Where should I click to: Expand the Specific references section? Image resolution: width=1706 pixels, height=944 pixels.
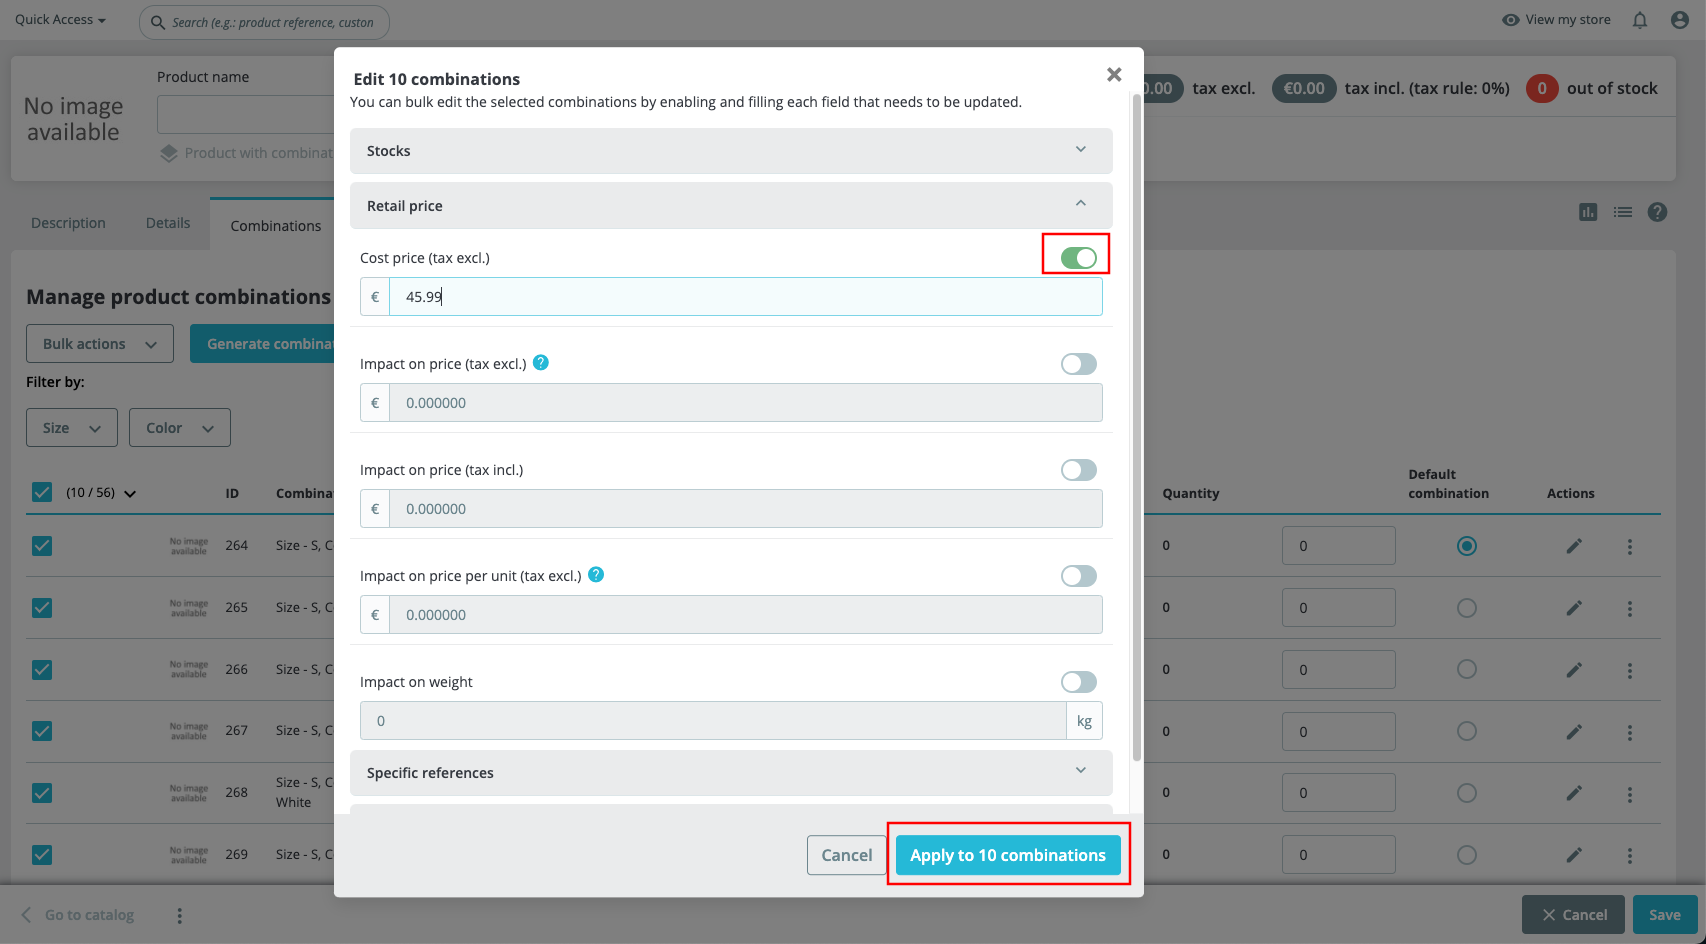click(x=731, y=773)
